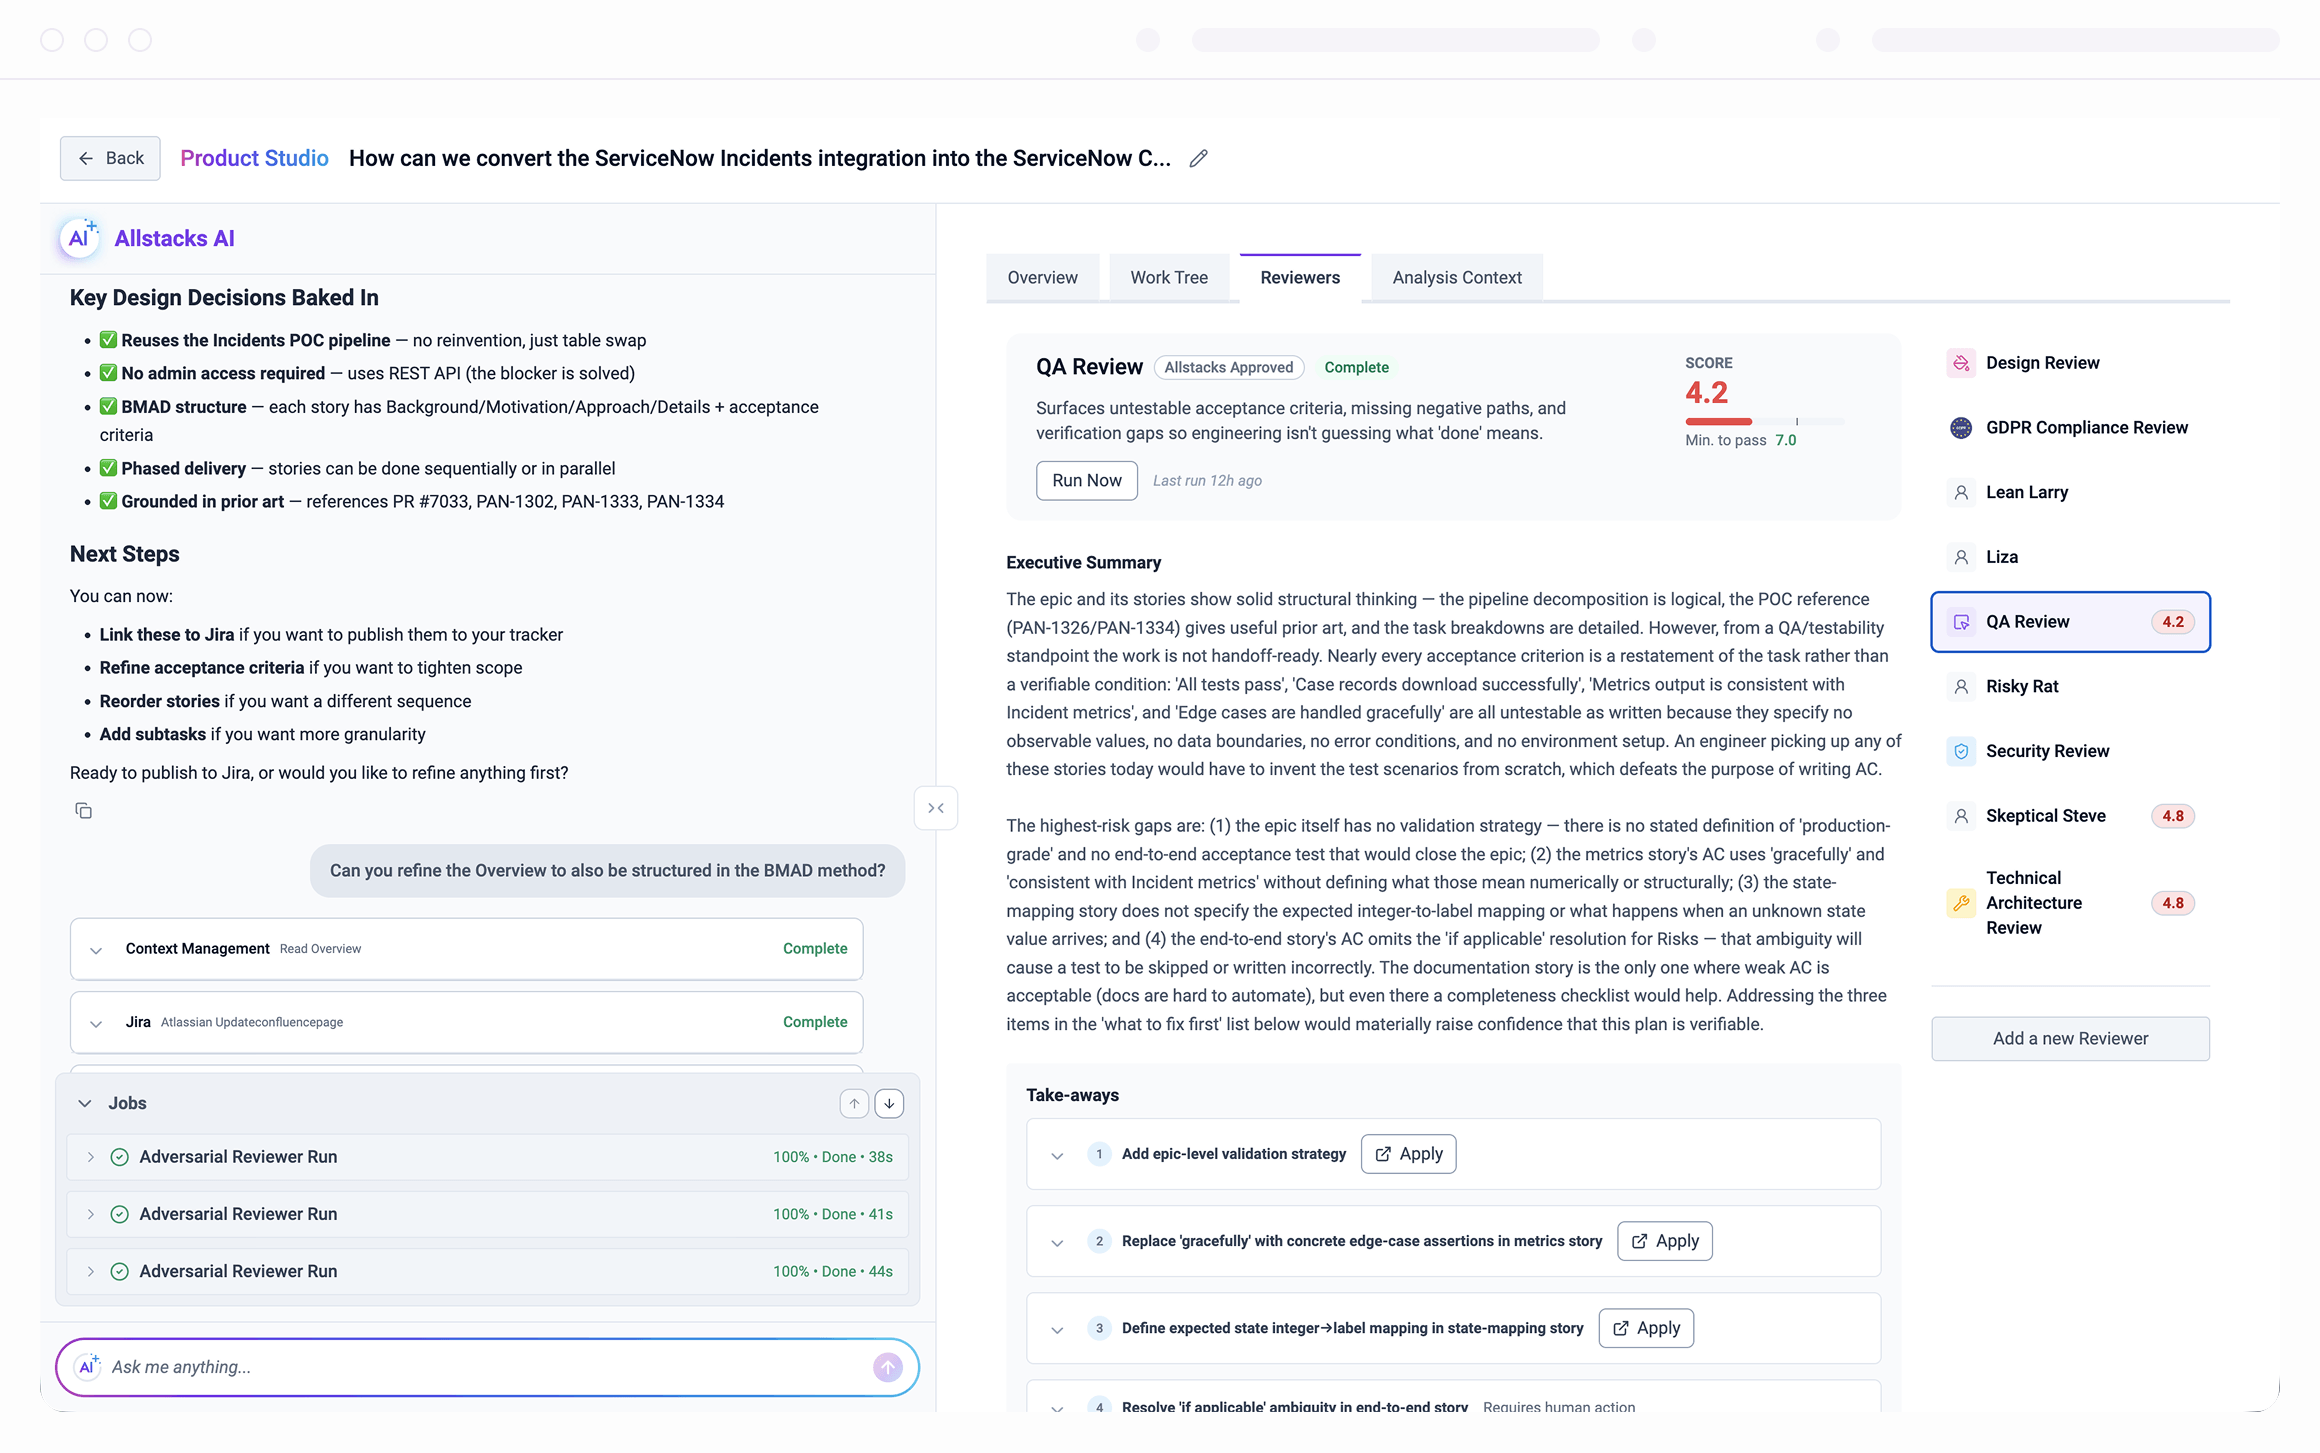This screenshot has width=2320, height=1453.
Task: Click Complete status of Context Management
Action: pyautogui.click(x=814, y=948)
